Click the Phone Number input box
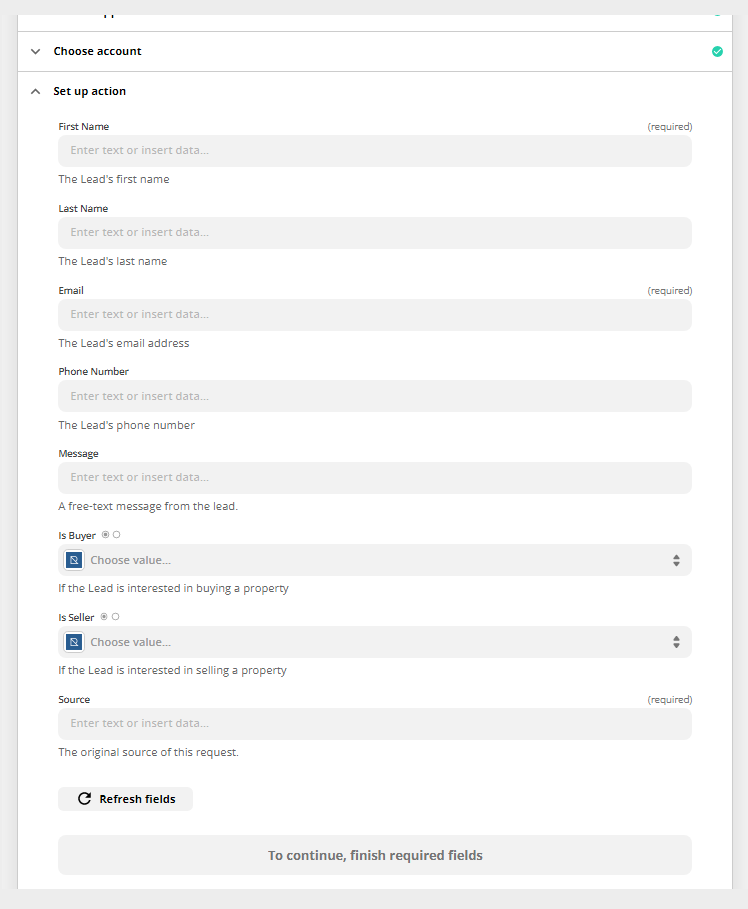This screenshot has height=909, width=748. (375, 396)
